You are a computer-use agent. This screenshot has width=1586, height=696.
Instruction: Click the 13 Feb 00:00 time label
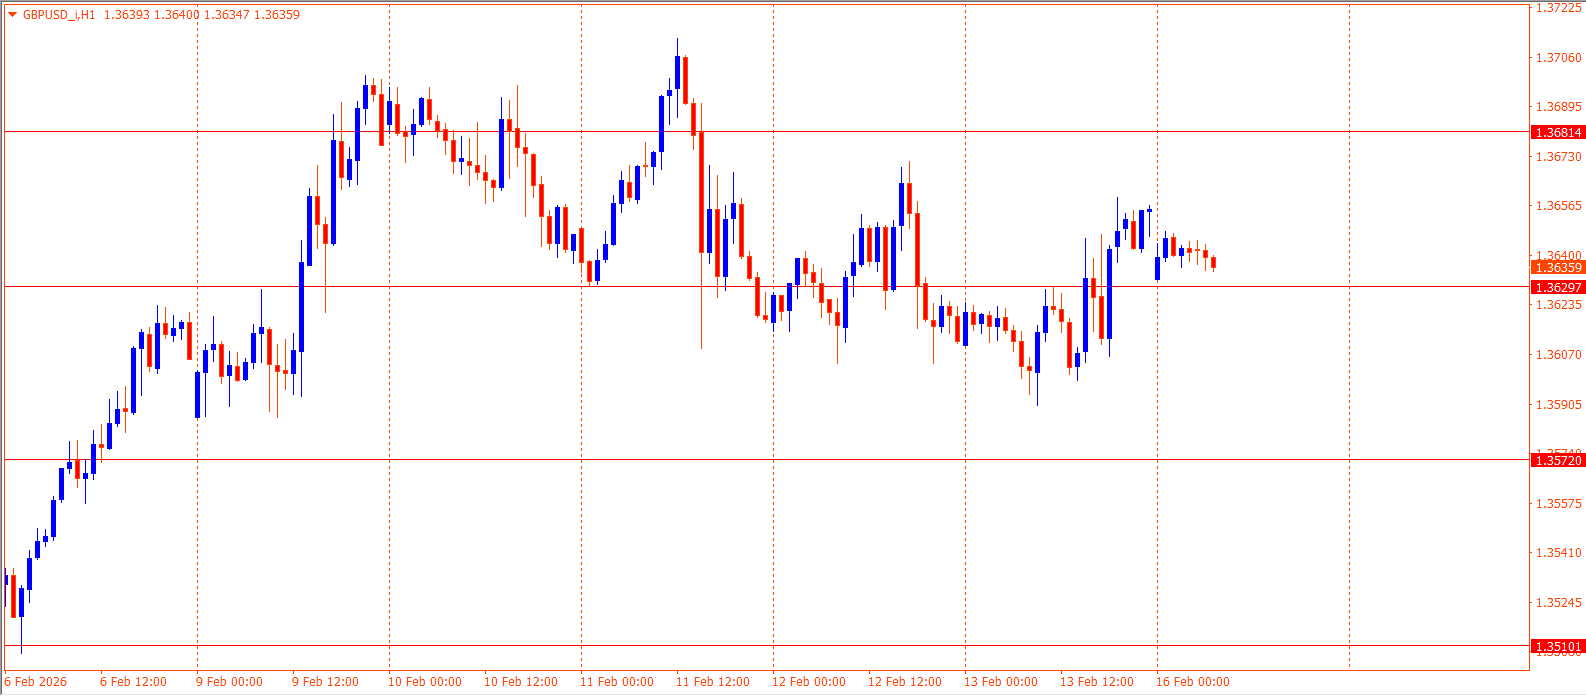(1001, 682)
